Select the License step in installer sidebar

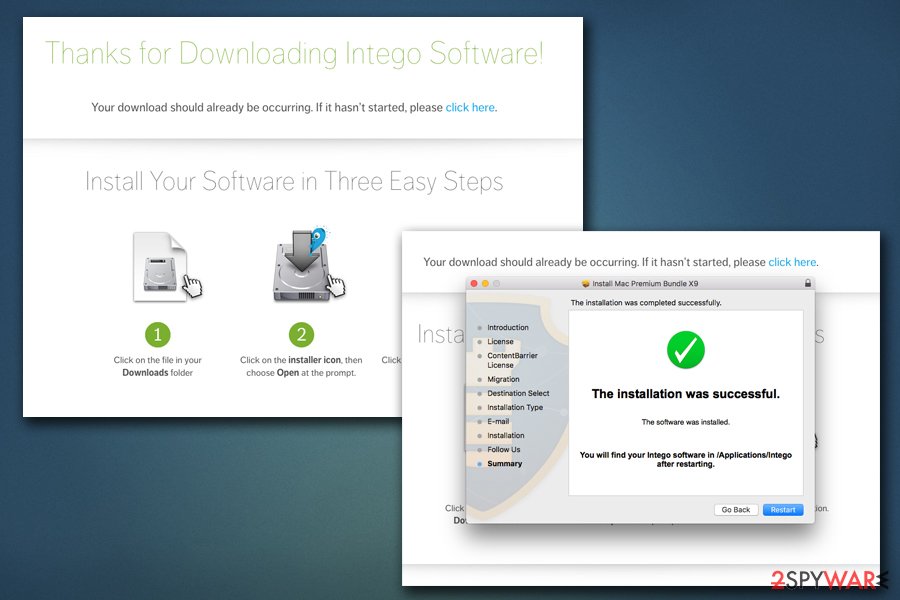click(x=501, y=342)
